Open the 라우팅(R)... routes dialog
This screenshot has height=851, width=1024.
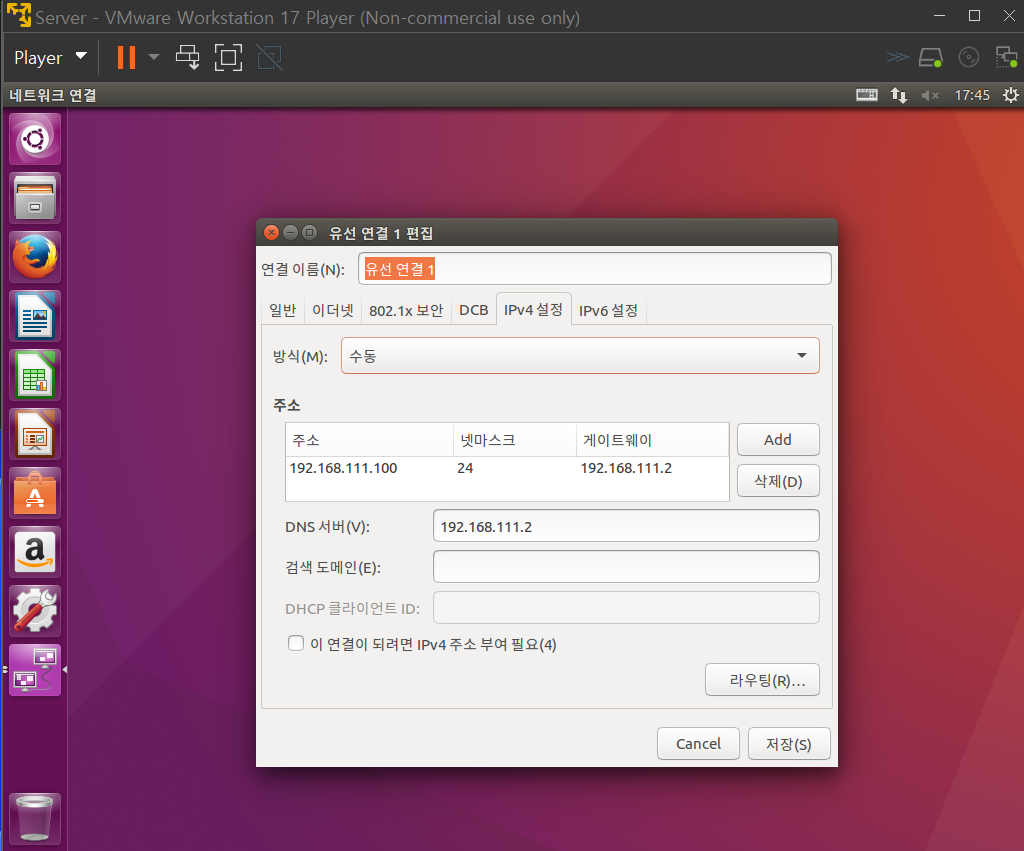pos(762,680)
